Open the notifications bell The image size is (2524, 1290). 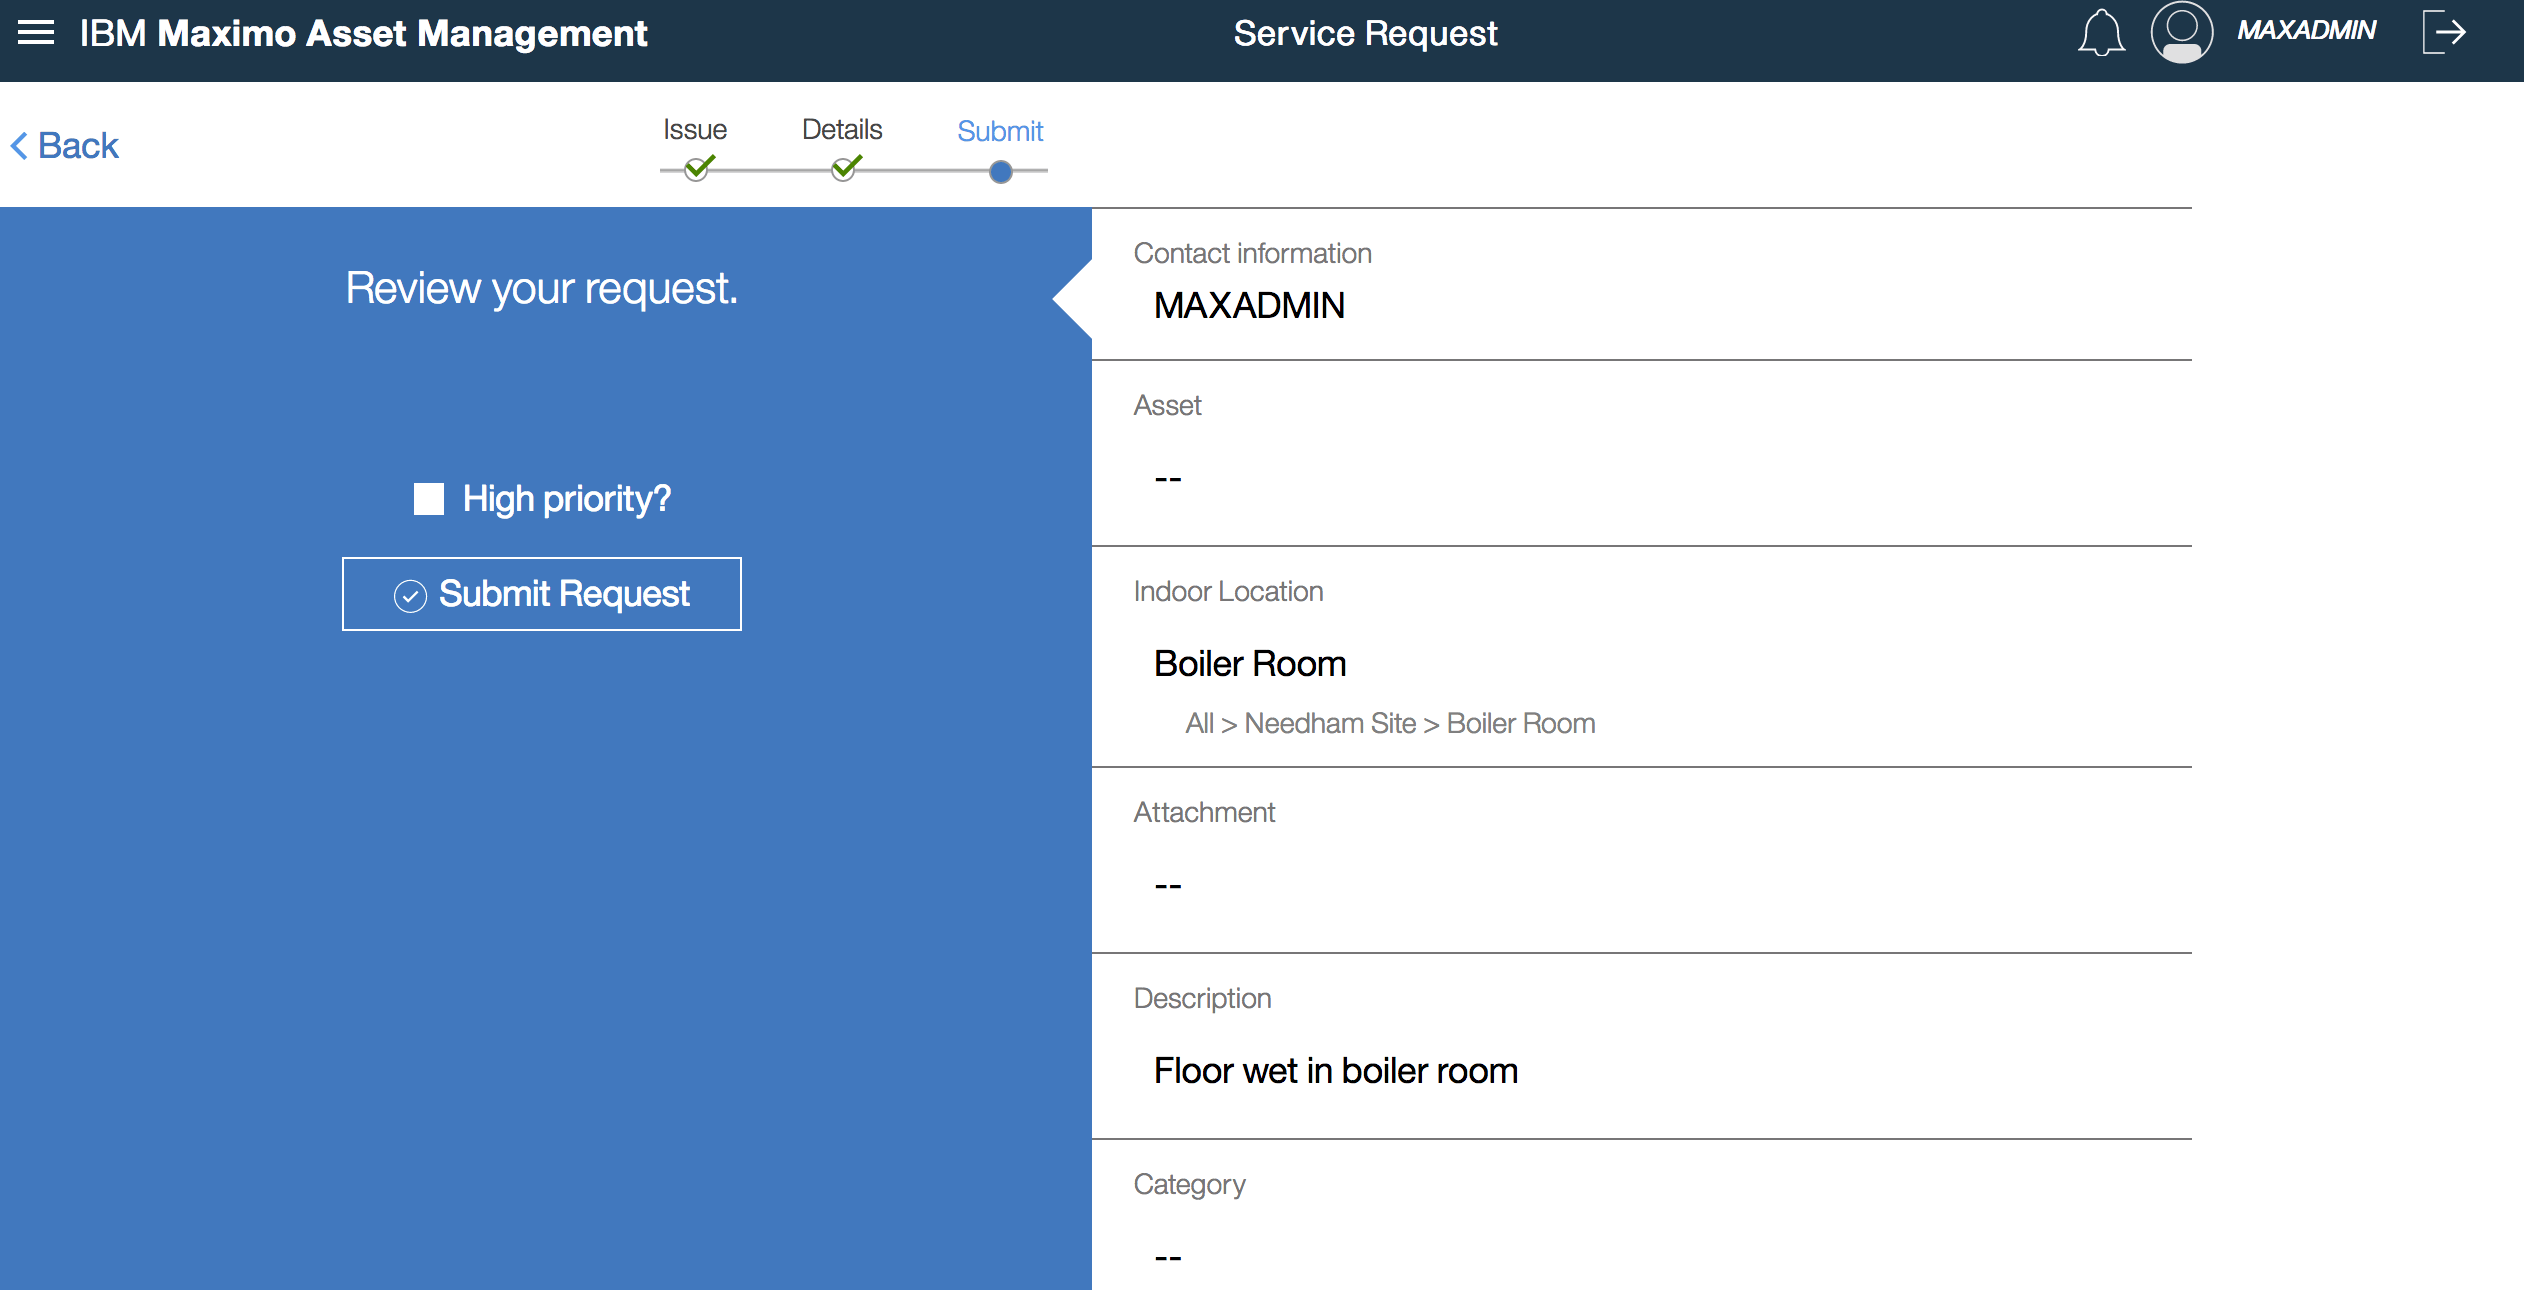(x=2102, y=33)
